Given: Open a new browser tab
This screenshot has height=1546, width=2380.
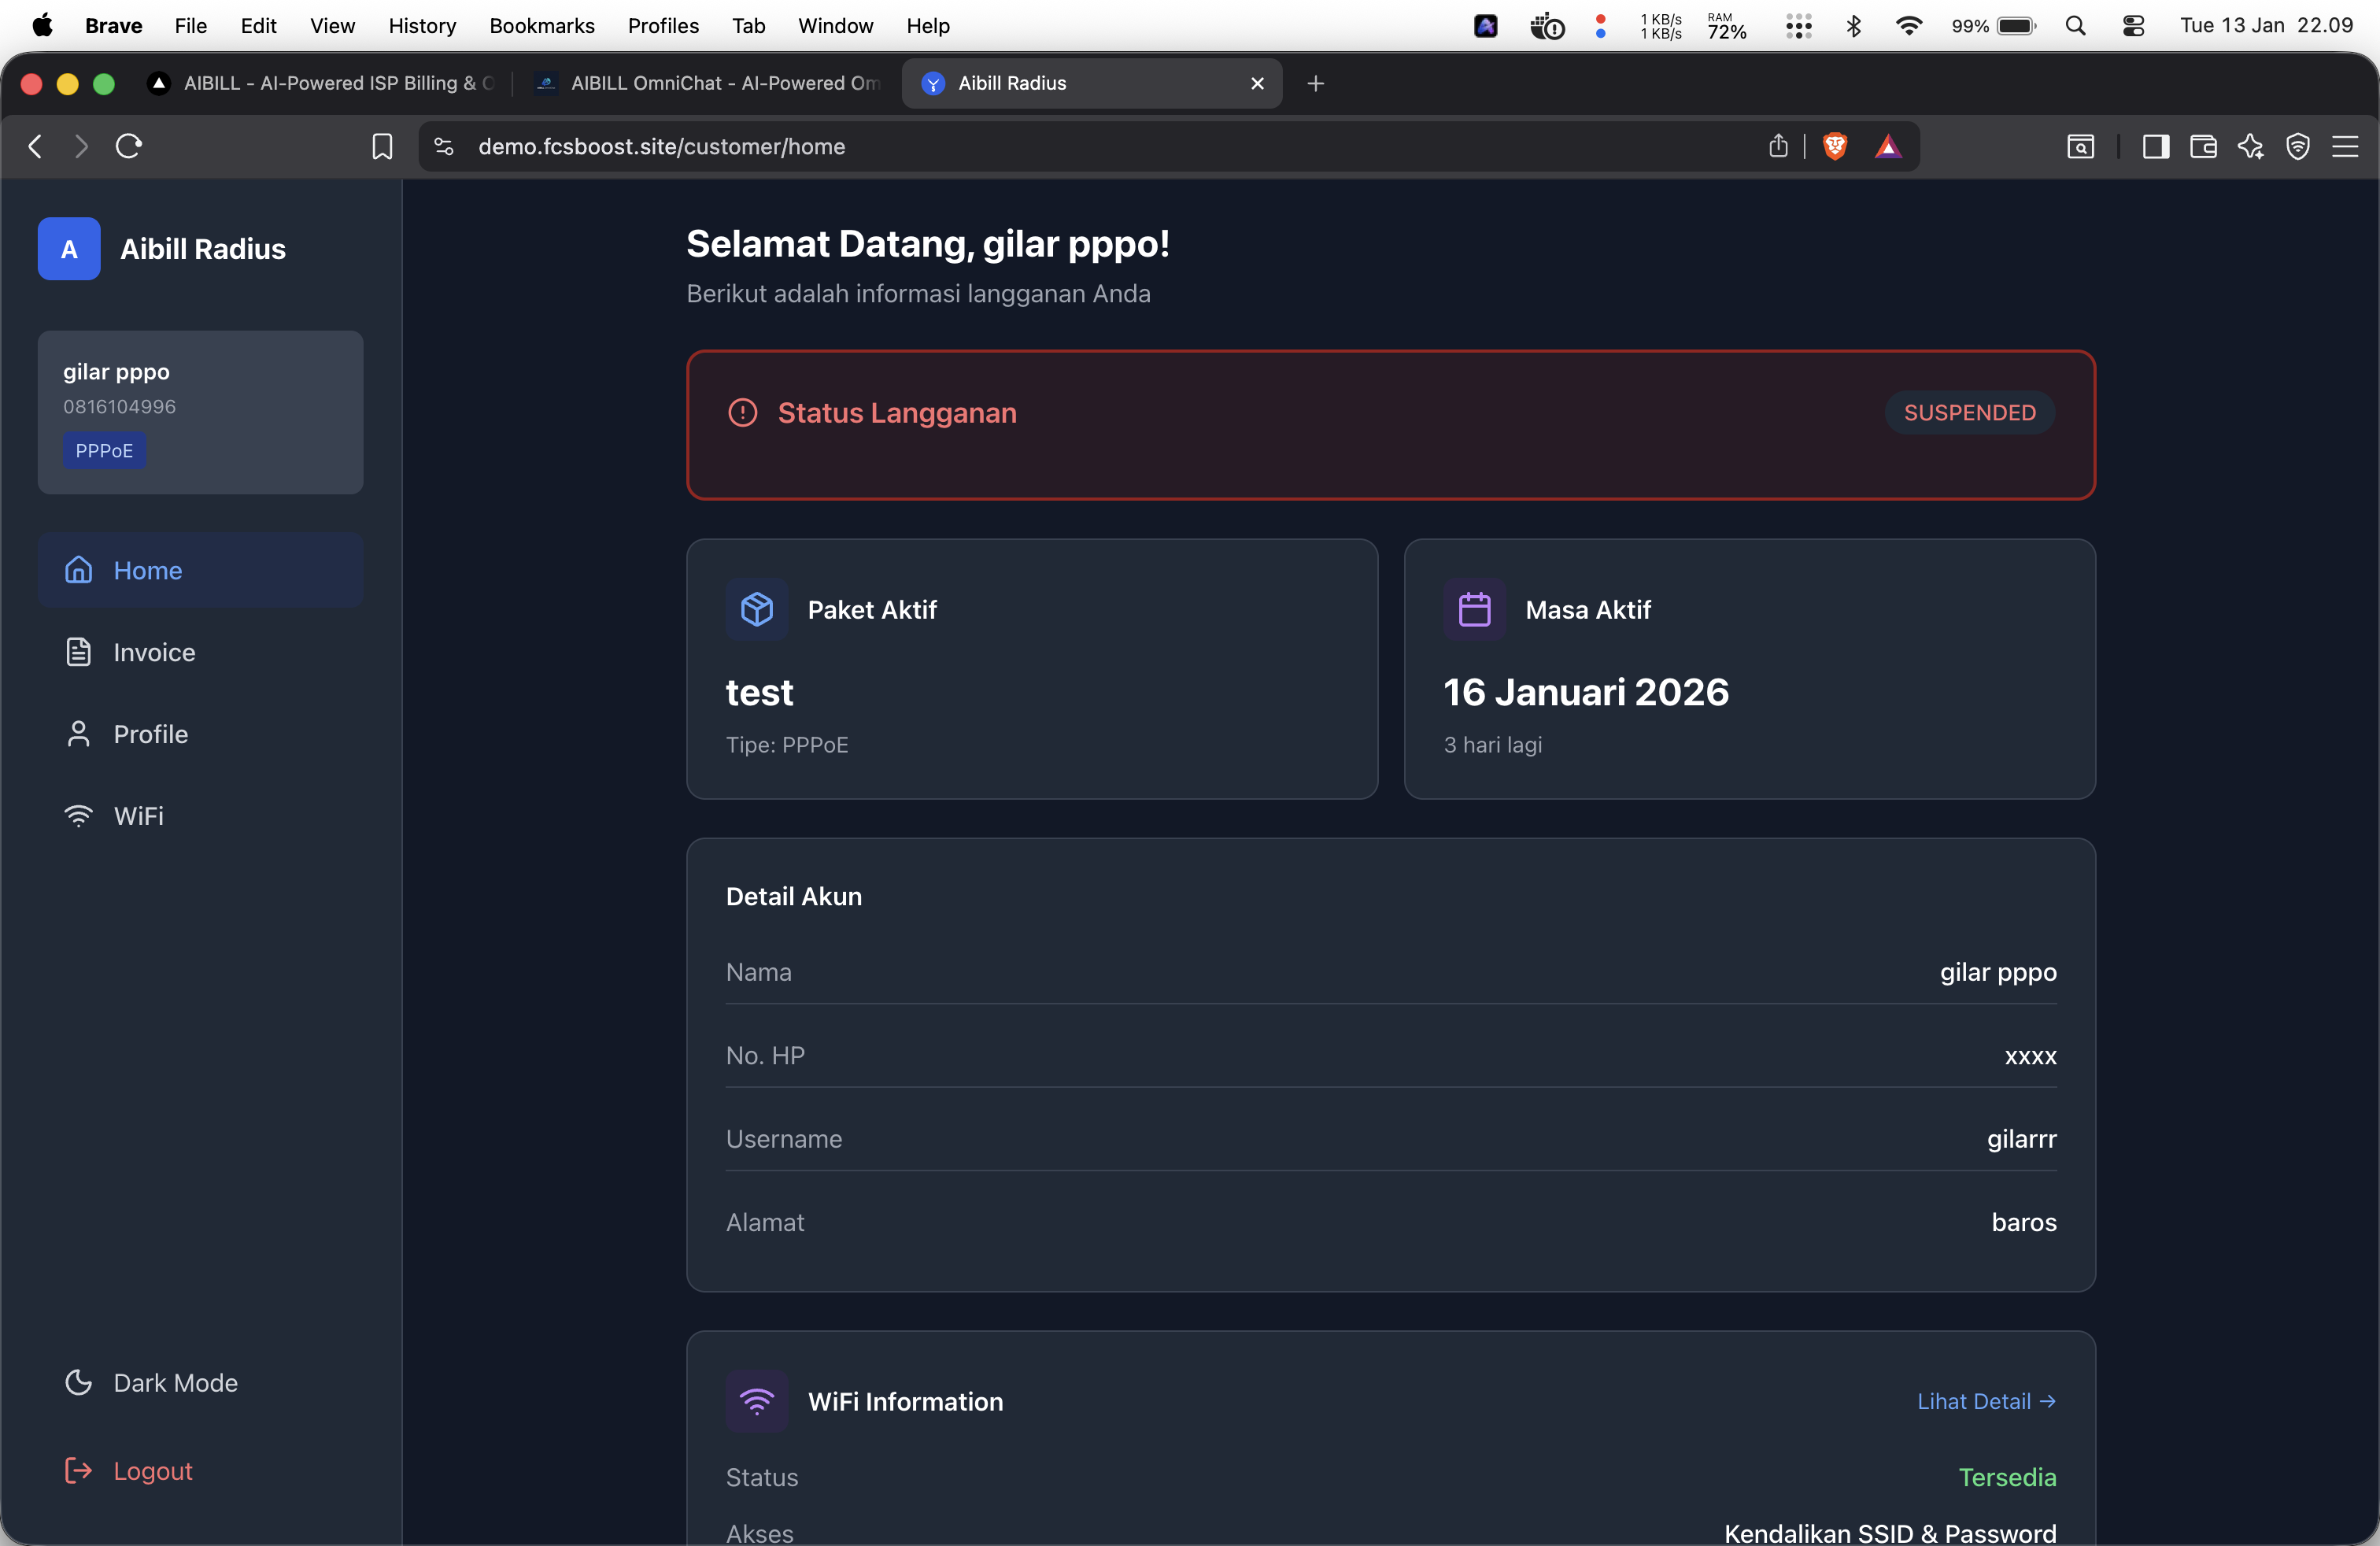Looking at the screenshot, I should pyautogui.click(x=1315, y=84).
